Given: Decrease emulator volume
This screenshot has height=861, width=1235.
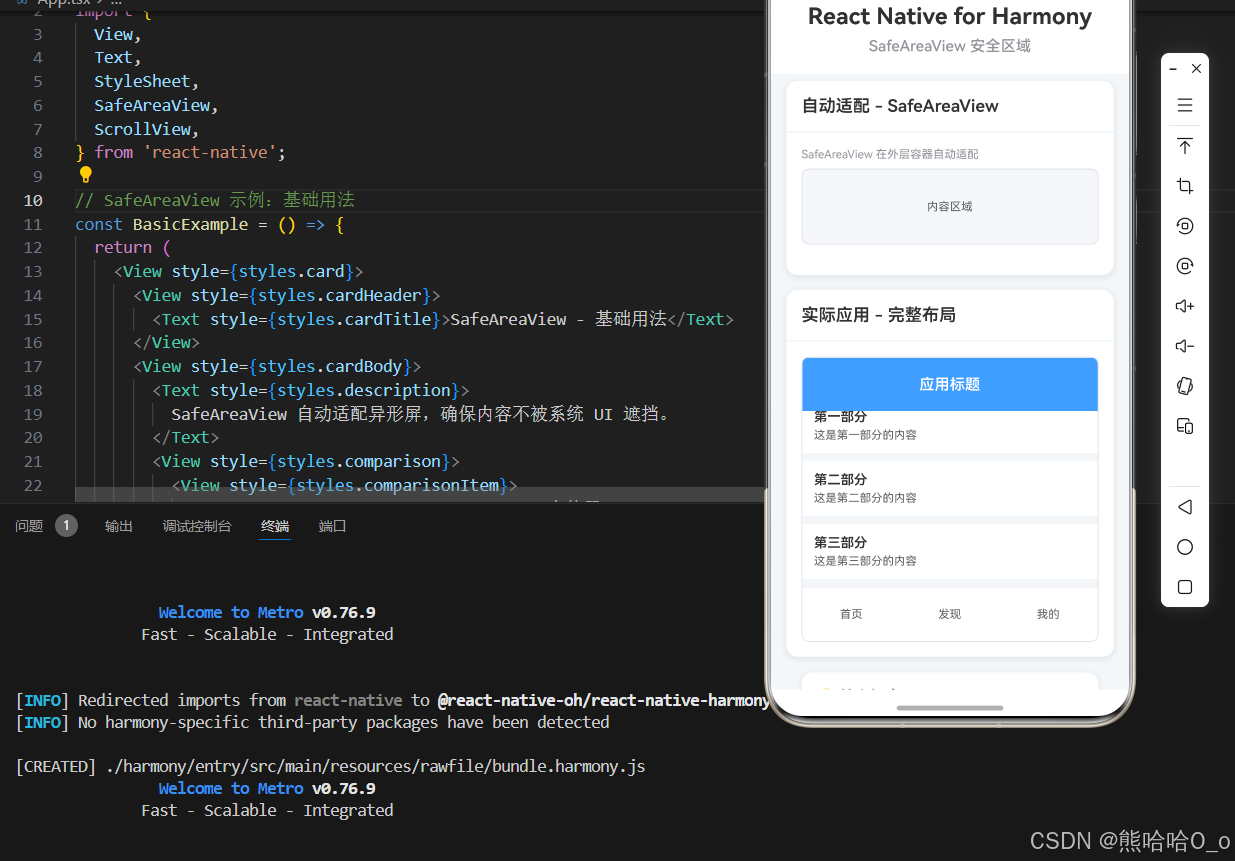Looking at the screenshot, I should (1185, 346).
